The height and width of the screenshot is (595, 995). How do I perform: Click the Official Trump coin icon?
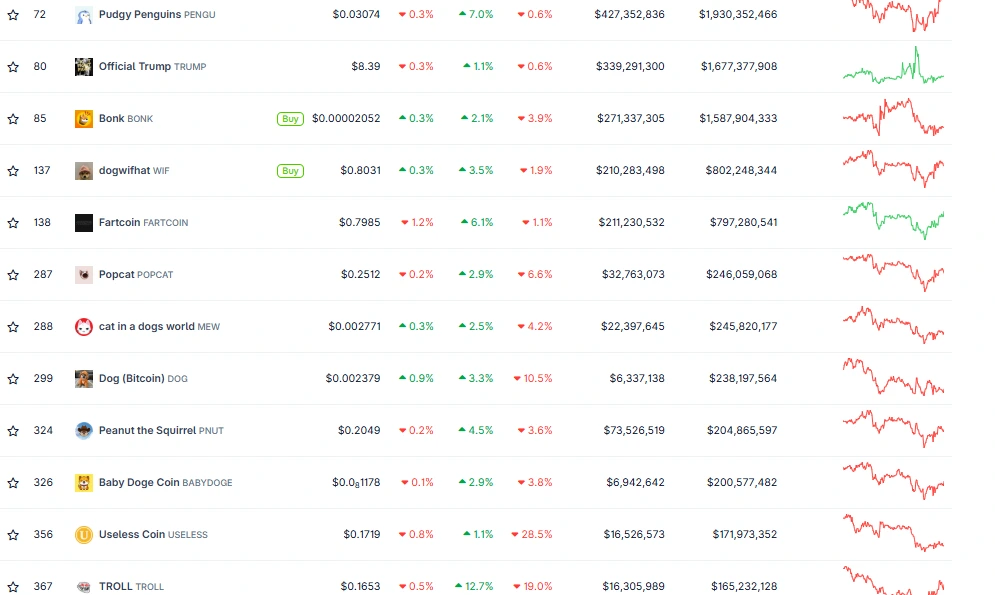pos(84,67)
